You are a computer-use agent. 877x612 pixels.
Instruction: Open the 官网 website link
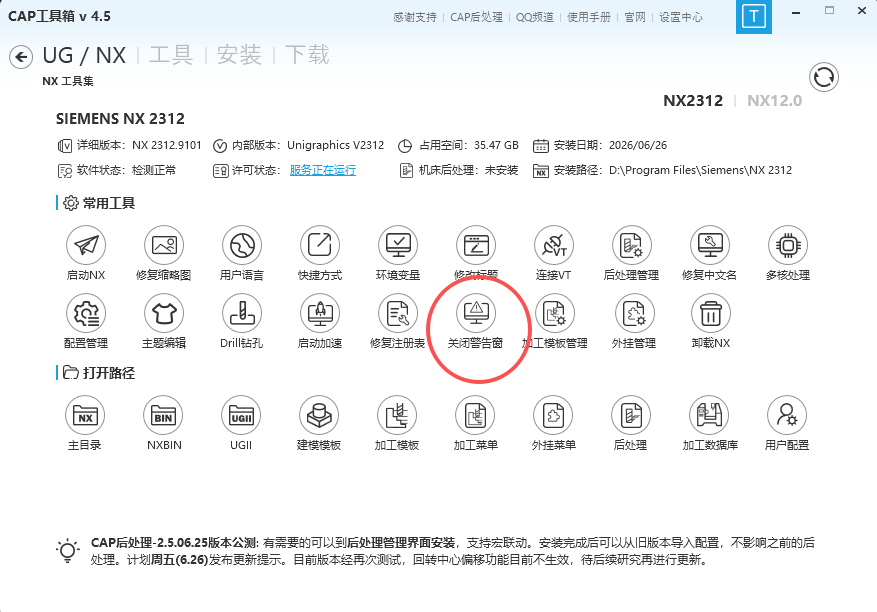pyautogui.click(x=635, y=17)
